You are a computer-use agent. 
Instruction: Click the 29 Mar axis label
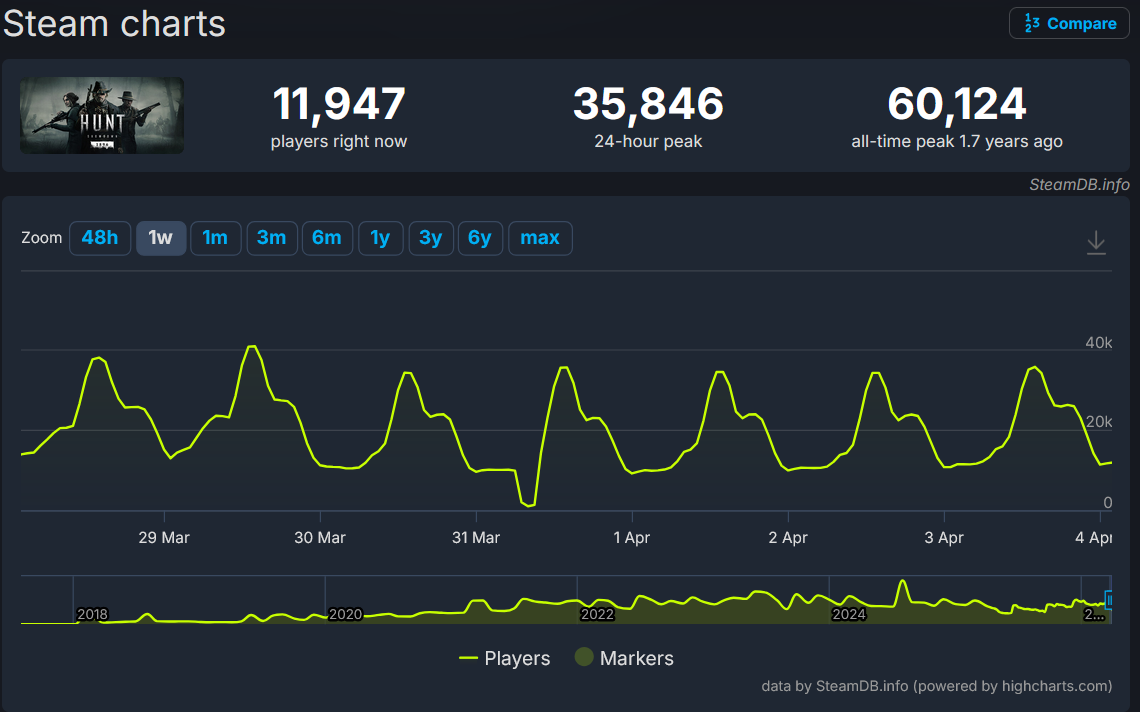164,537
